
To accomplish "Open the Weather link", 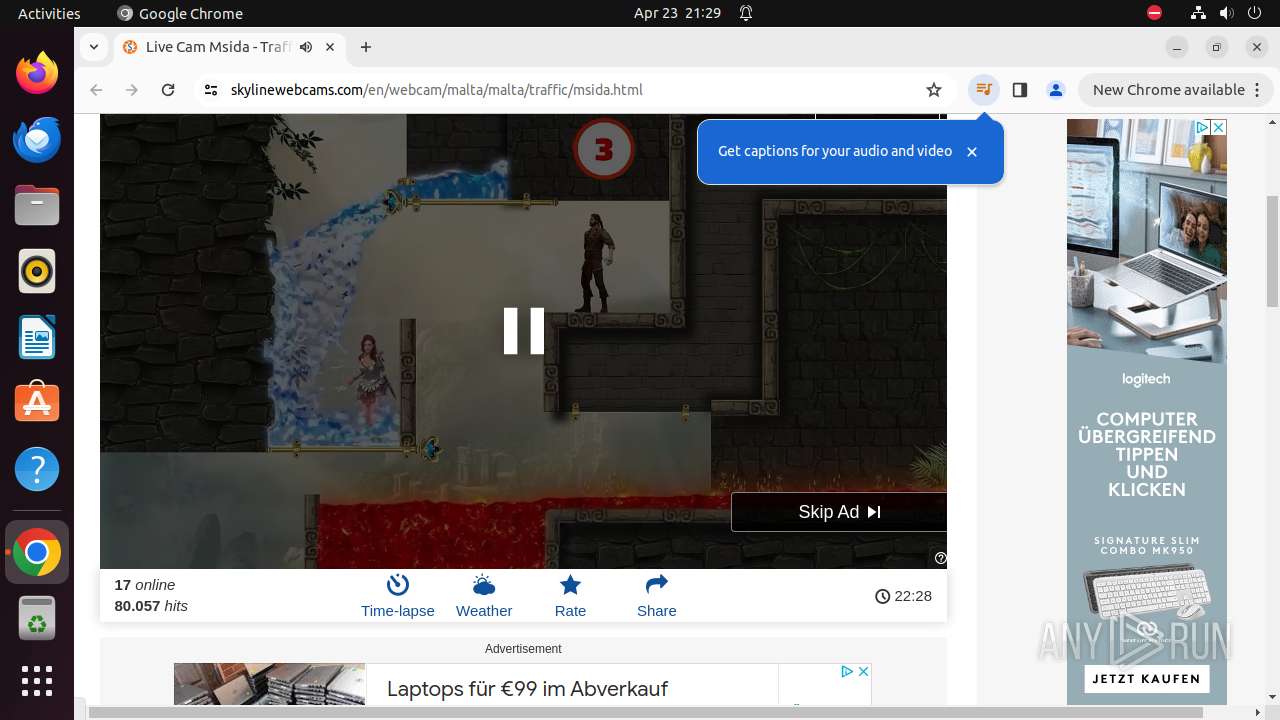I will click(x=484, y=596).
